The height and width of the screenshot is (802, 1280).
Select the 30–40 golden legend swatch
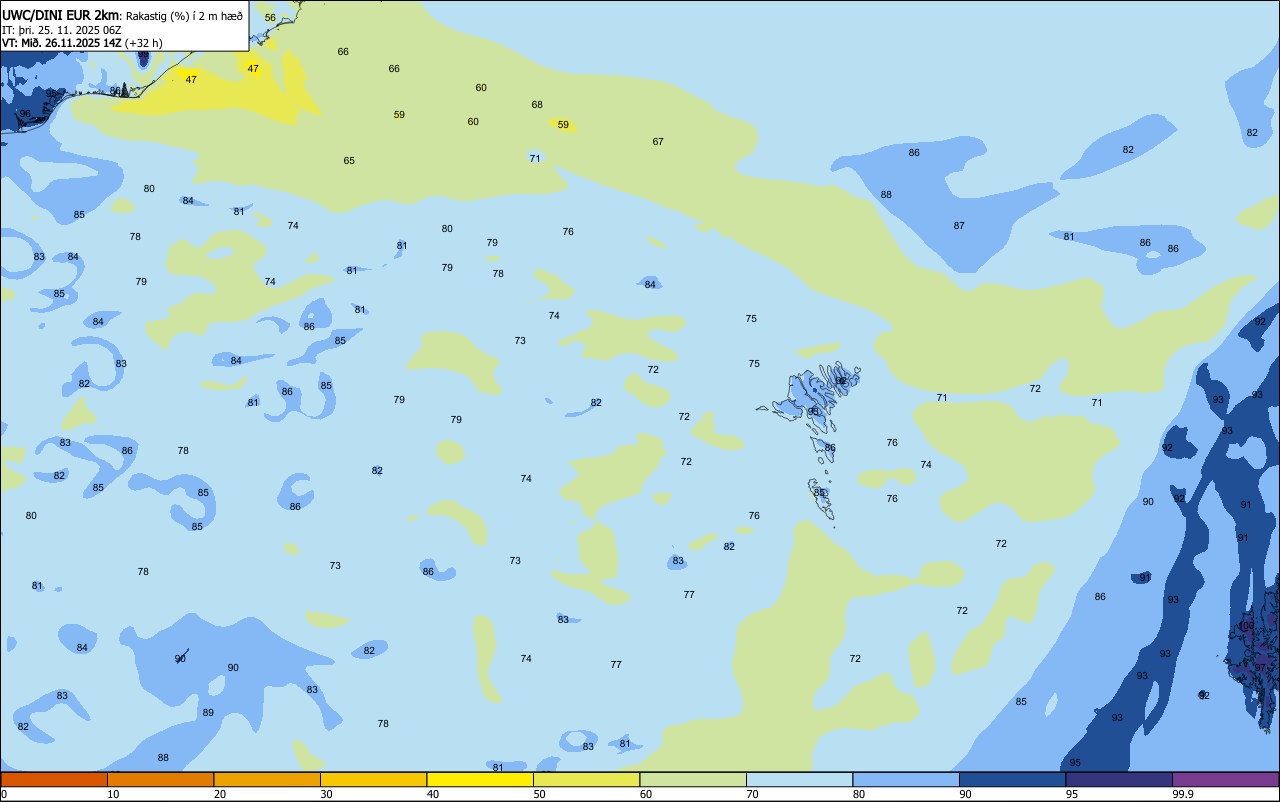click(373, 779)
